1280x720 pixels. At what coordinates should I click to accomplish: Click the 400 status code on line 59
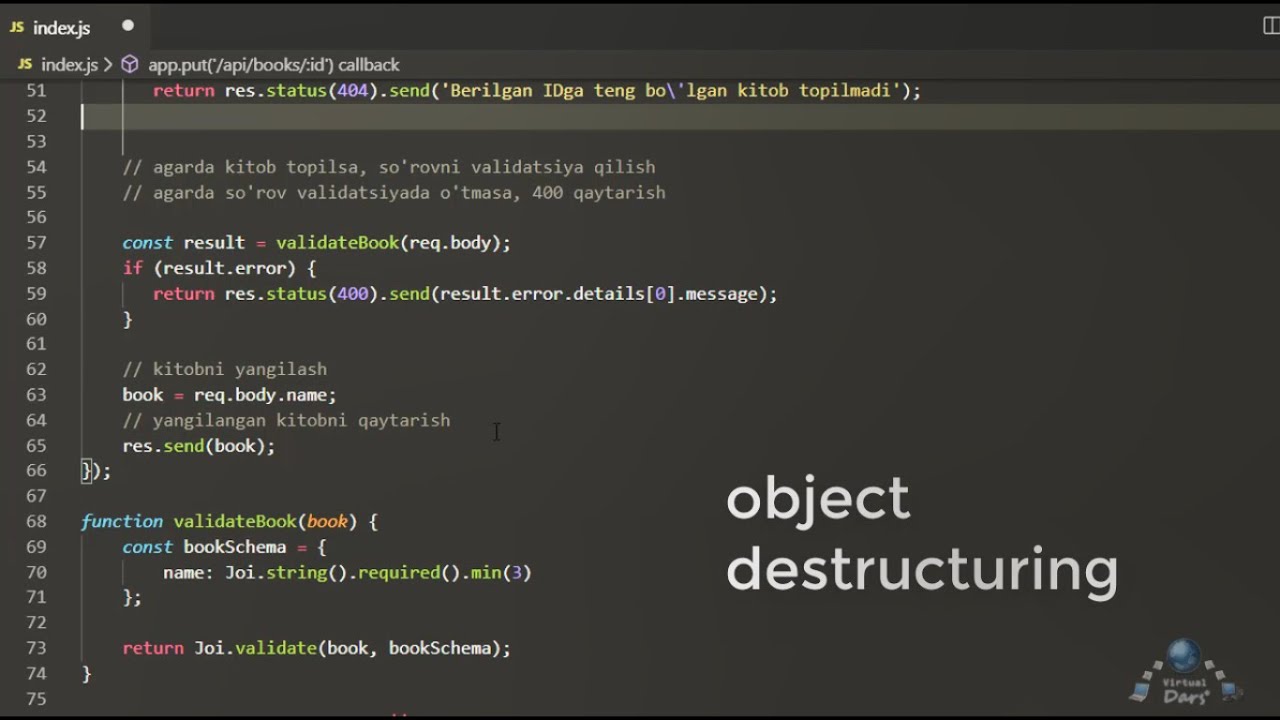353,294
